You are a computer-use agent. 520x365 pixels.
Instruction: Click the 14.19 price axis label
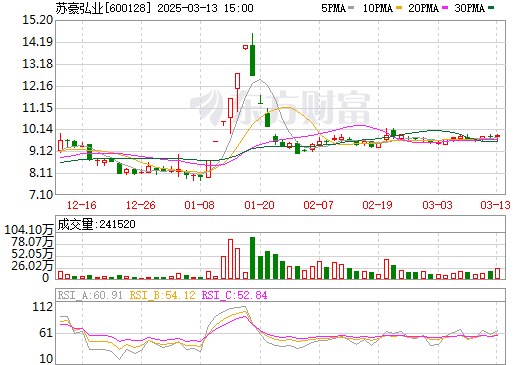(37, 42)
